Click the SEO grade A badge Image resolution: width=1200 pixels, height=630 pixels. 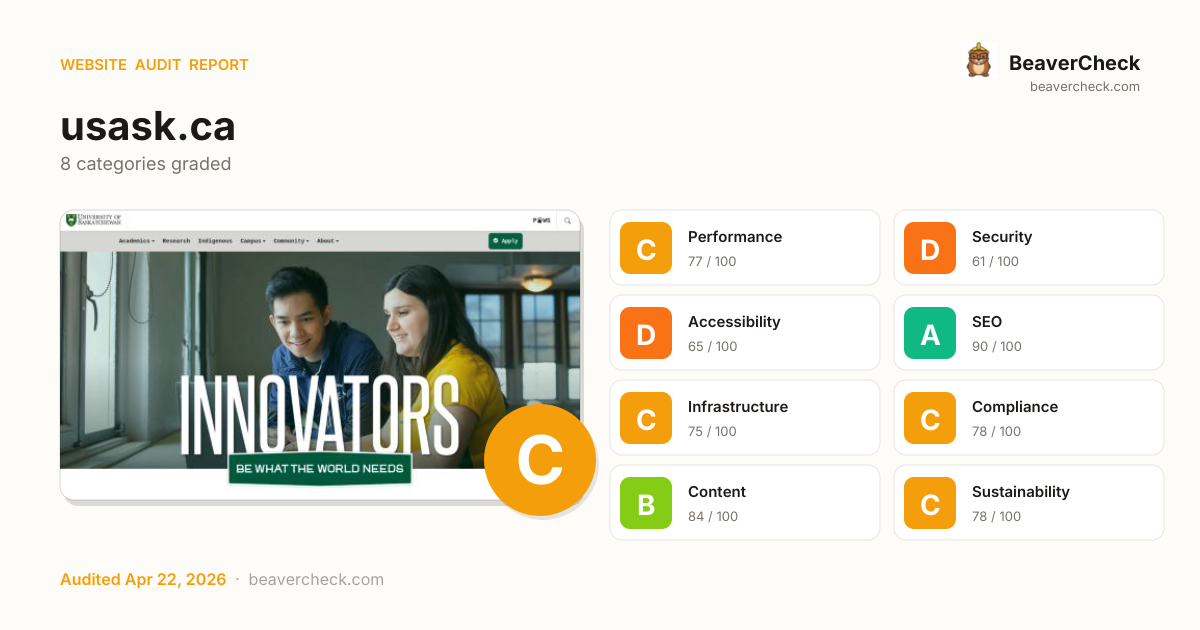point(930,333)
